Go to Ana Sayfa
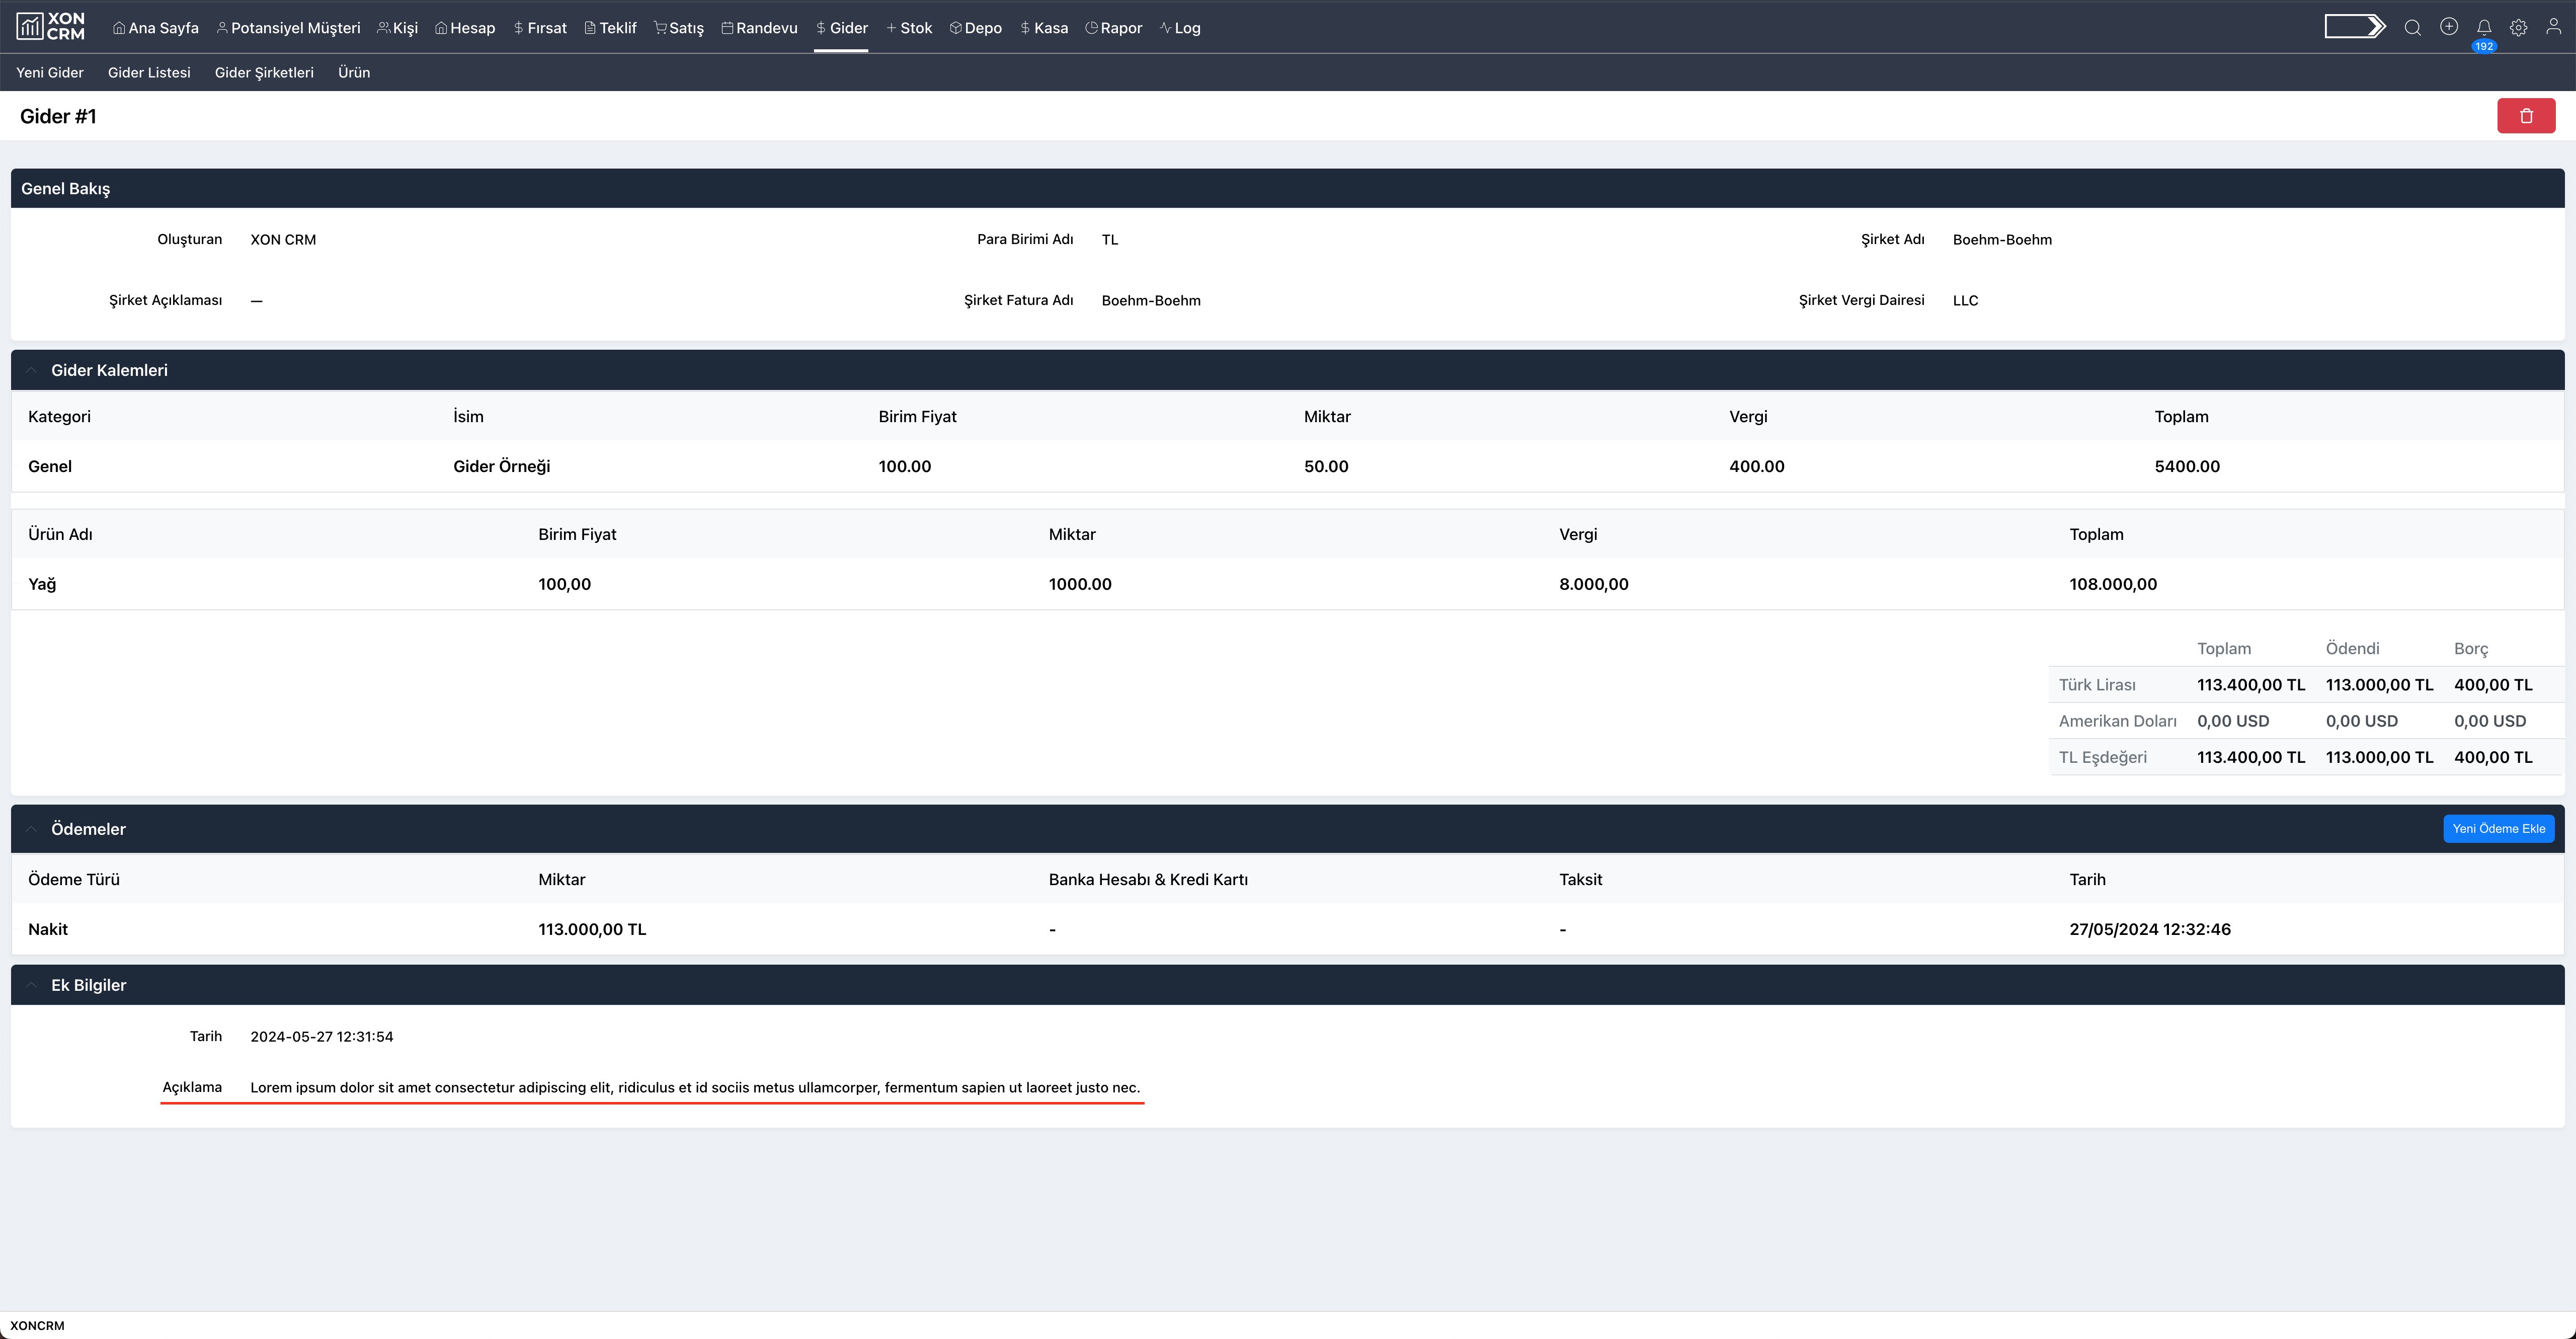Viewport: 2576px width, 1339px height. 155,28
